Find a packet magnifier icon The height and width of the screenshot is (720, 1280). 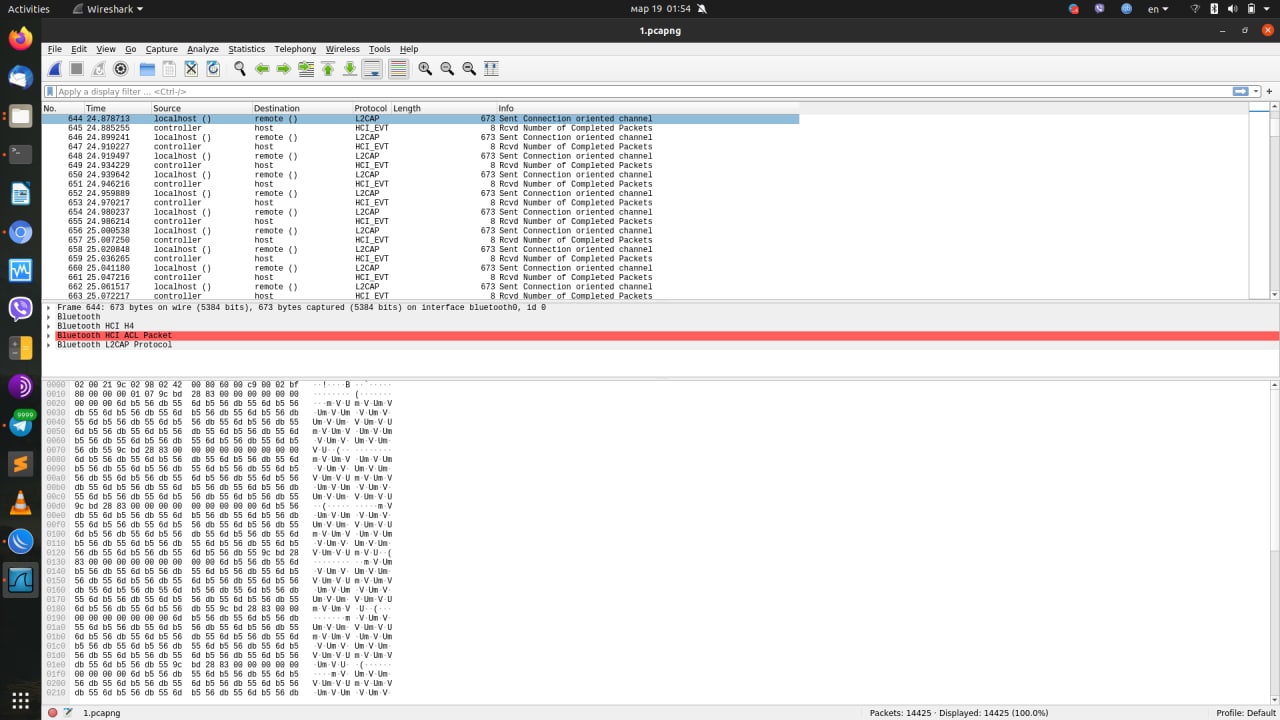click(x=240, y=69)
